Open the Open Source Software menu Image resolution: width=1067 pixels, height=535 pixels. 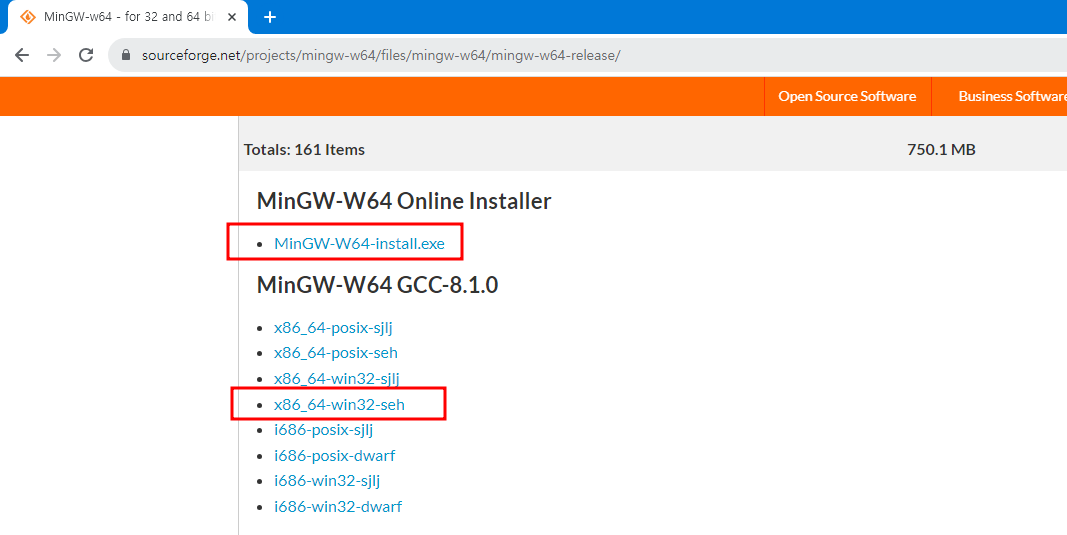pos(847,96)
